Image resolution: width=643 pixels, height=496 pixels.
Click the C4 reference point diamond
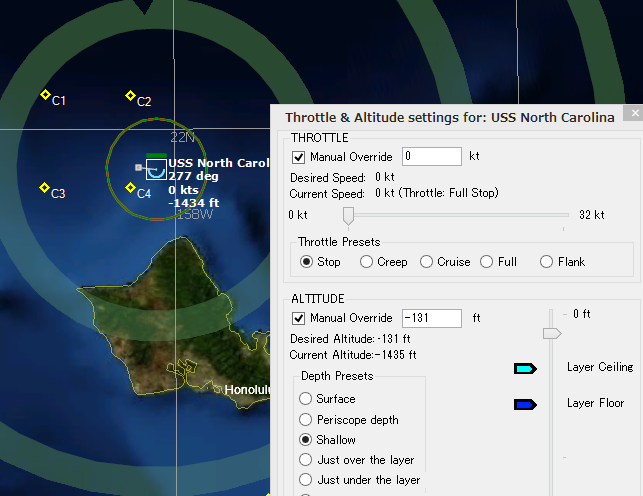[x=130, y=188]
